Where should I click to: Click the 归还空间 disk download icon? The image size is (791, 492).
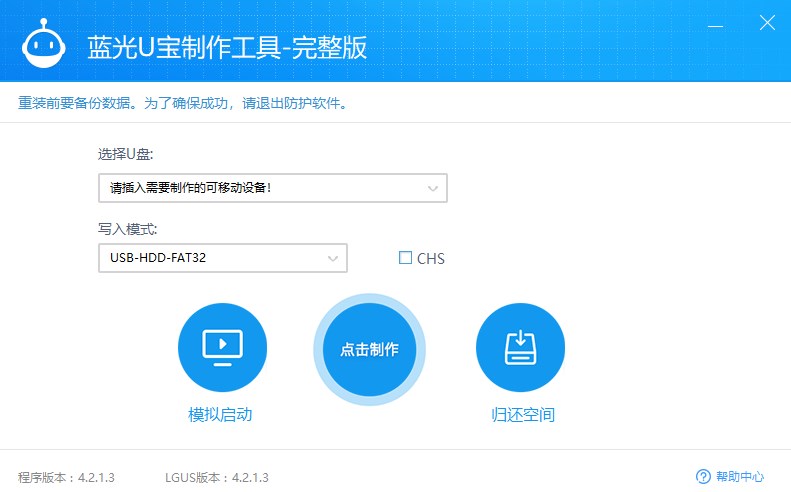520,347
